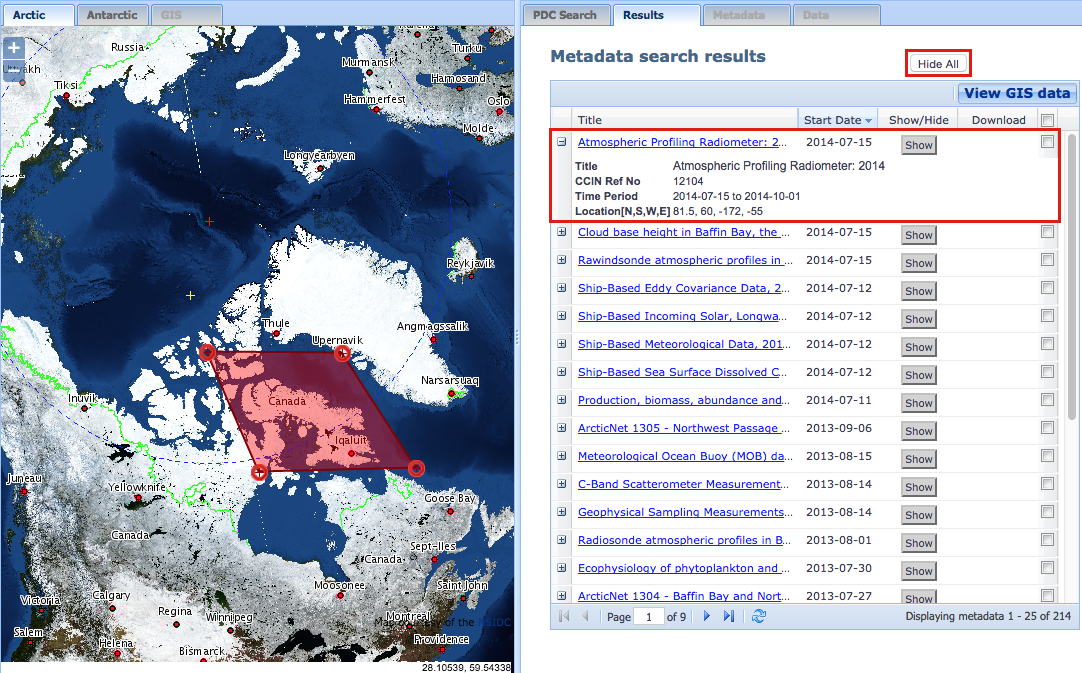This screenshot has height=673, width=1082.
Task: Switch to the Antarctic map tab
Action: (x=112, y=15)
